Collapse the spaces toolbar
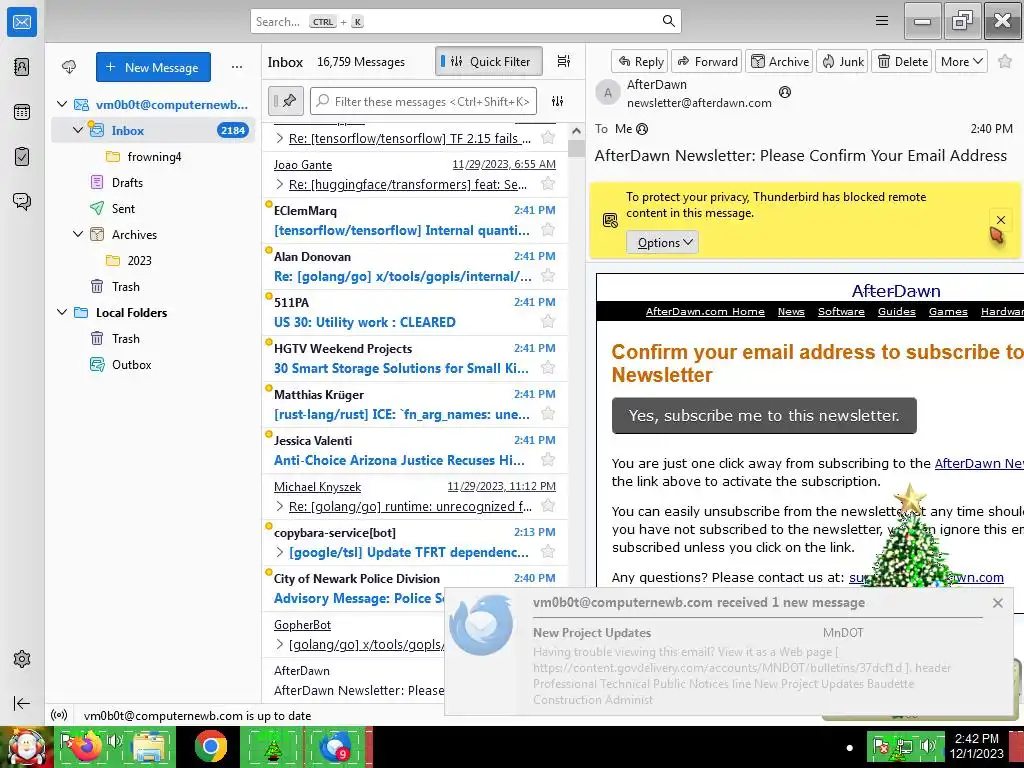This screenshot has height=768, width=1024. coord(22,703)
